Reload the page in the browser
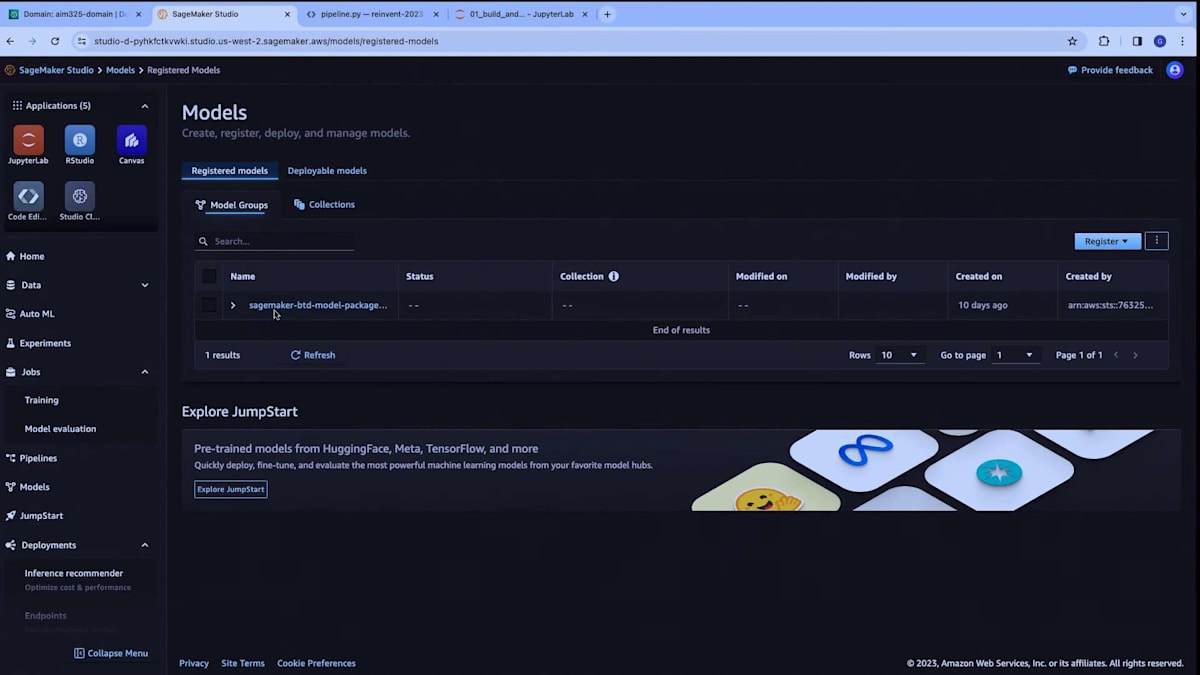Image resolution: width=1200 pixels, height=675 pixels. (x=55, y=41)
